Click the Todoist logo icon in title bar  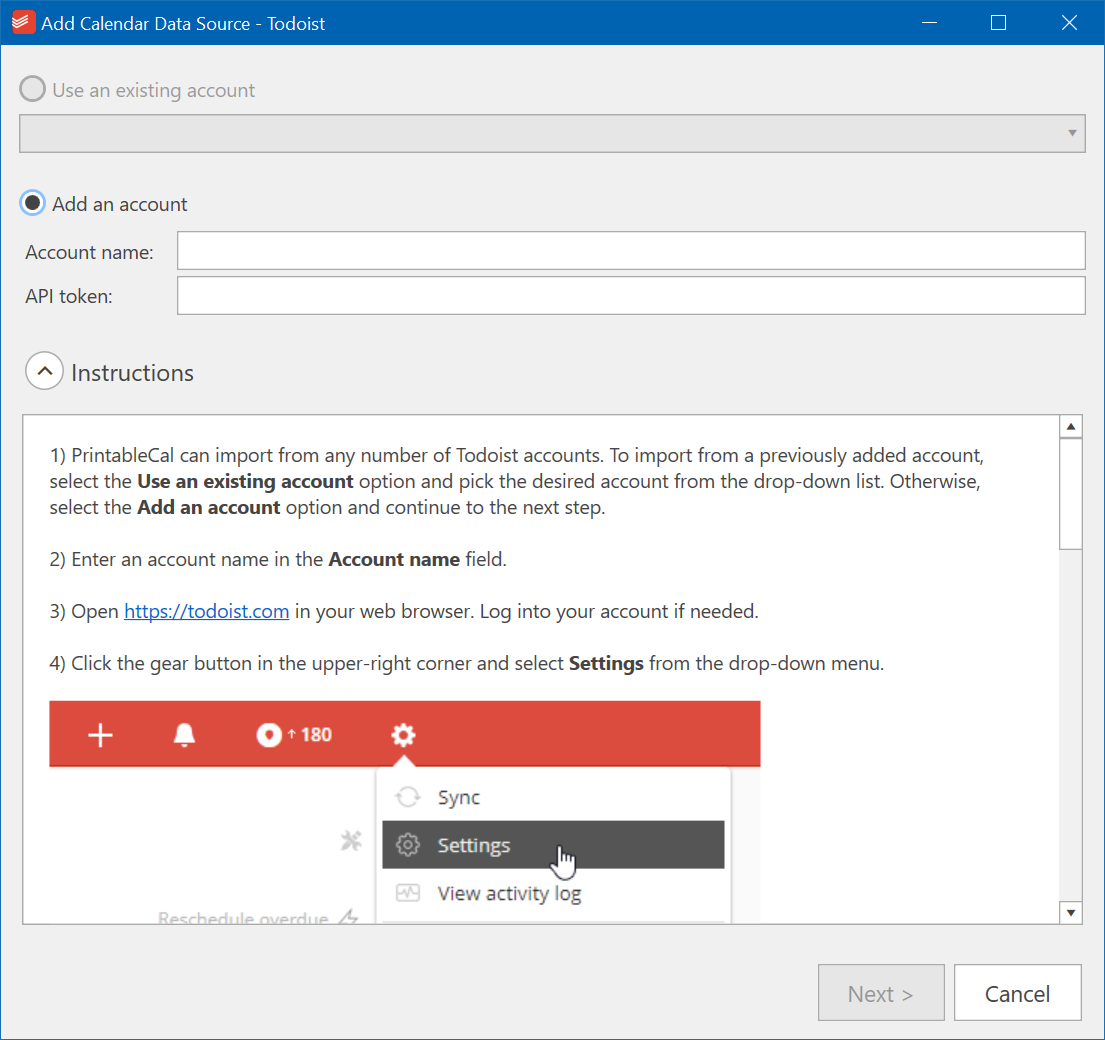23,23
